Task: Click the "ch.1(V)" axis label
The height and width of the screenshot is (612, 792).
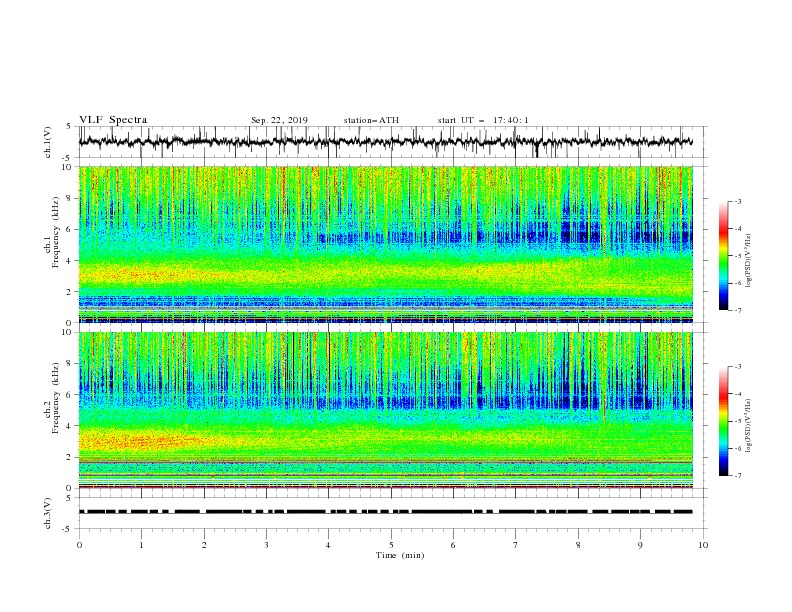Action: [48, 142]
